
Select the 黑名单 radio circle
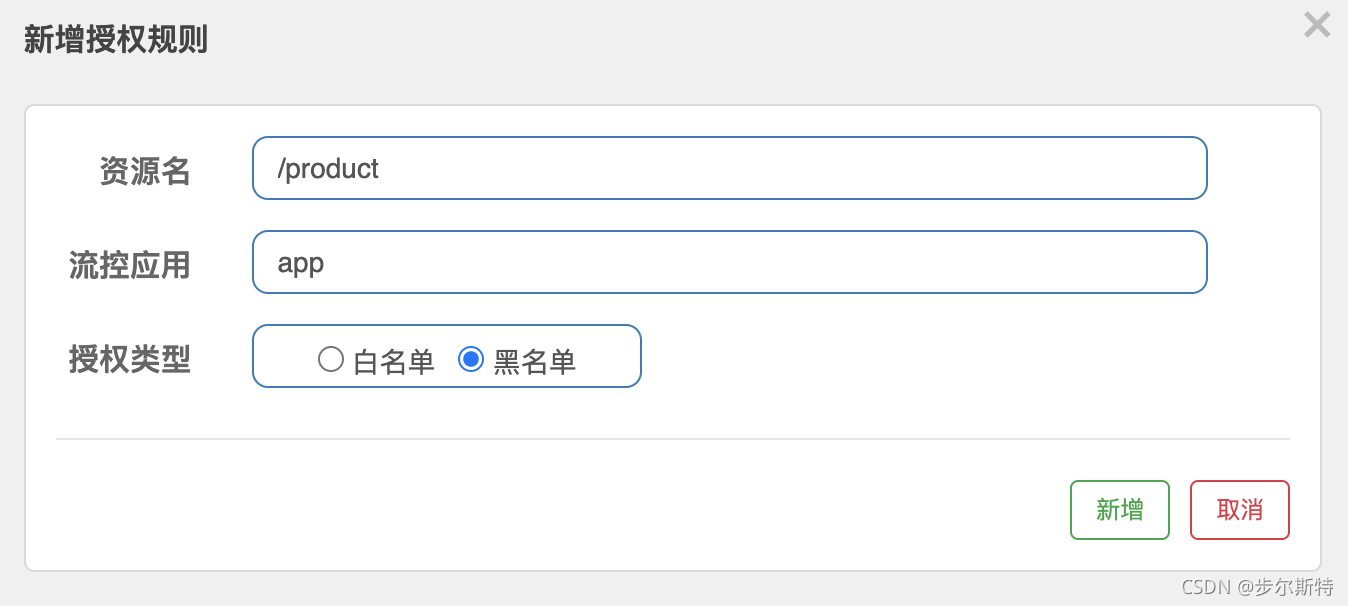pos(471,359)
